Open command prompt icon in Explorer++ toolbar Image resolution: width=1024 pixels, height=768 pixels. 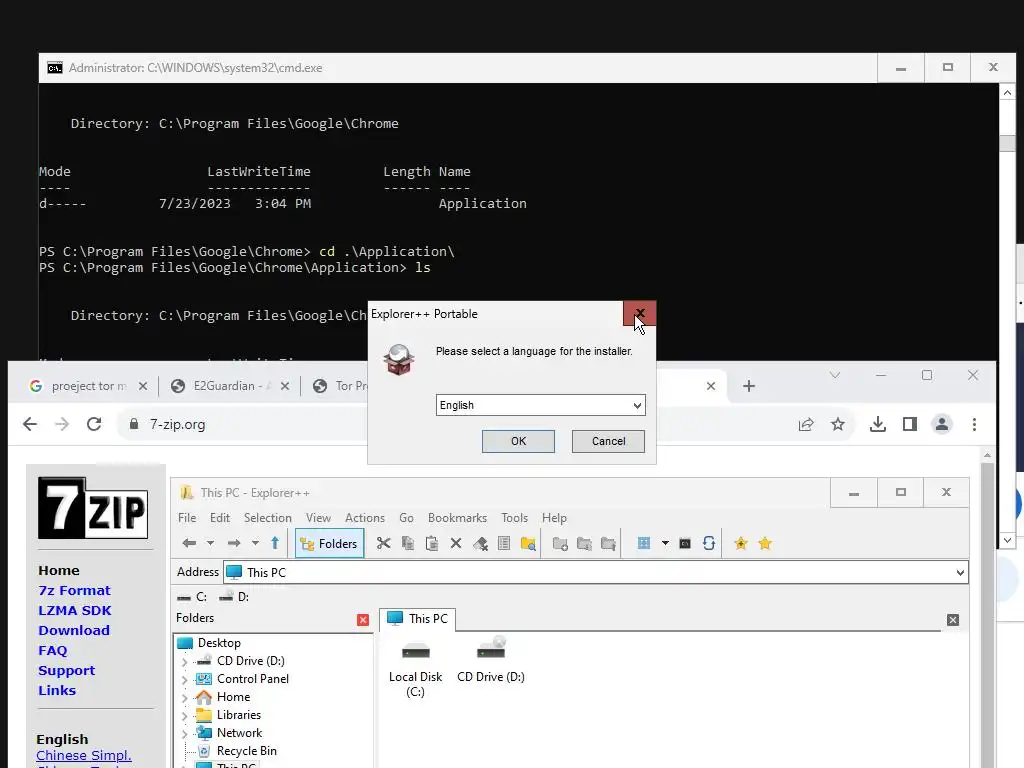tap(685, 543)
